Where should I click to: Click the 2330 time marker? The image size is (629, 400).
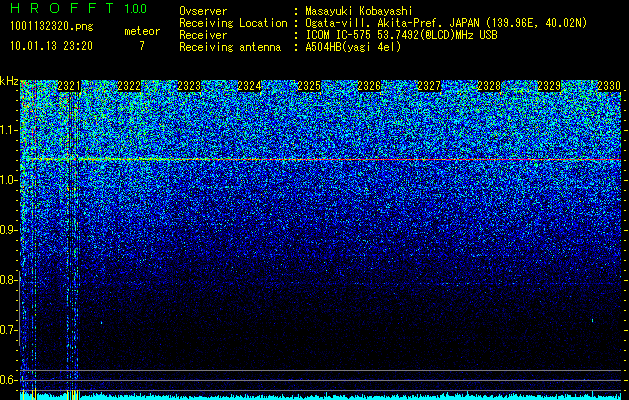609,86
